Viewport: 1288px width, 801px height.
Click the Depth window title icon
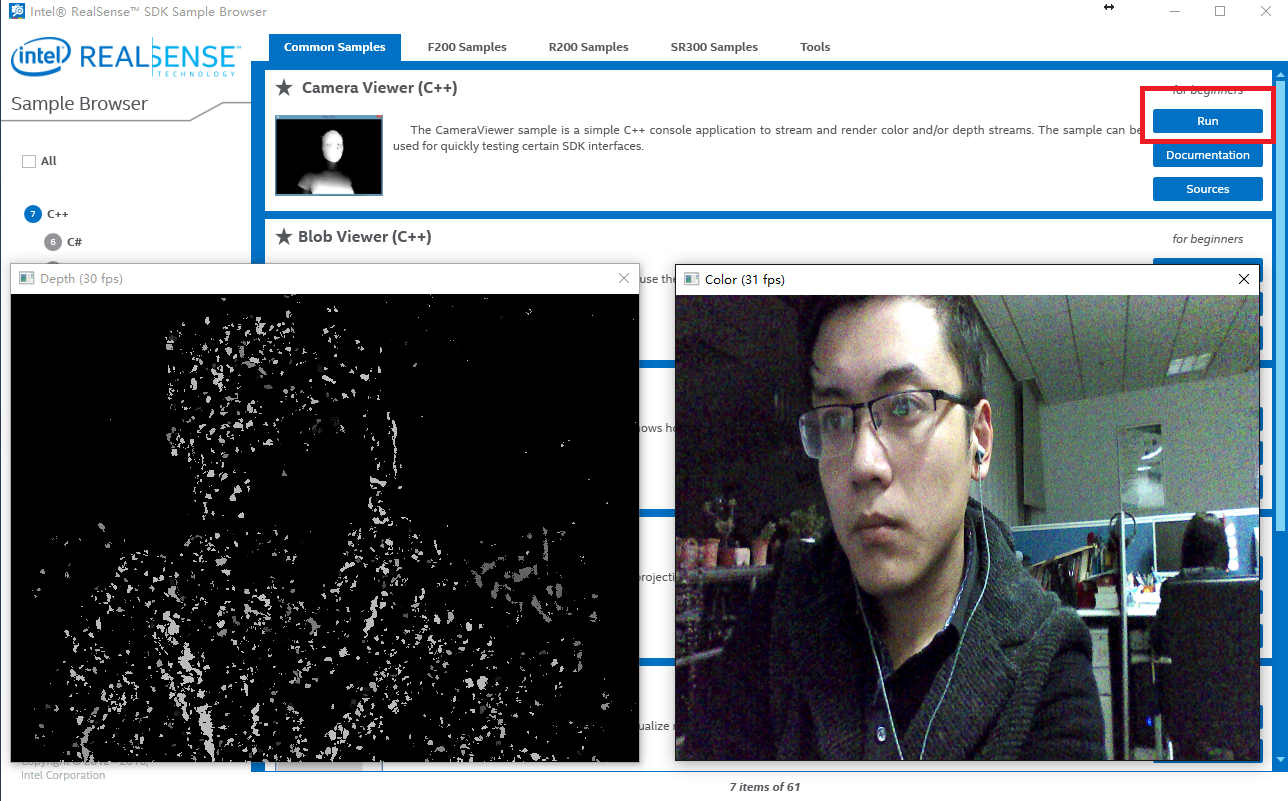(27, 278)
